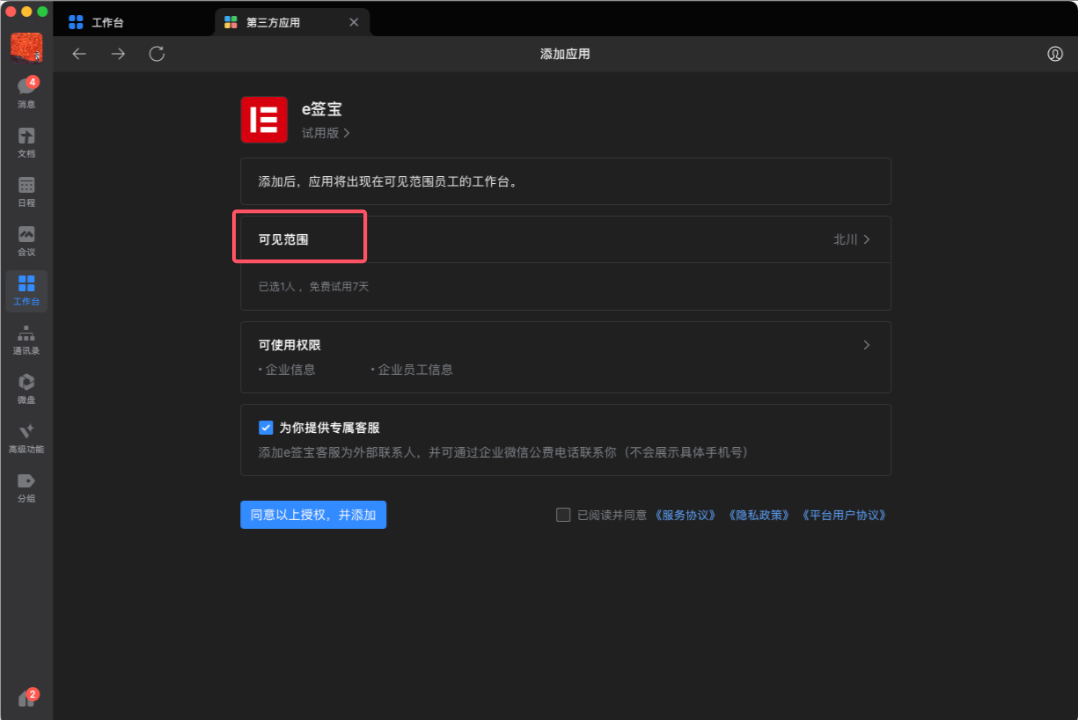Click the 企业员工信息 permission item

click(x=415, y=369)
